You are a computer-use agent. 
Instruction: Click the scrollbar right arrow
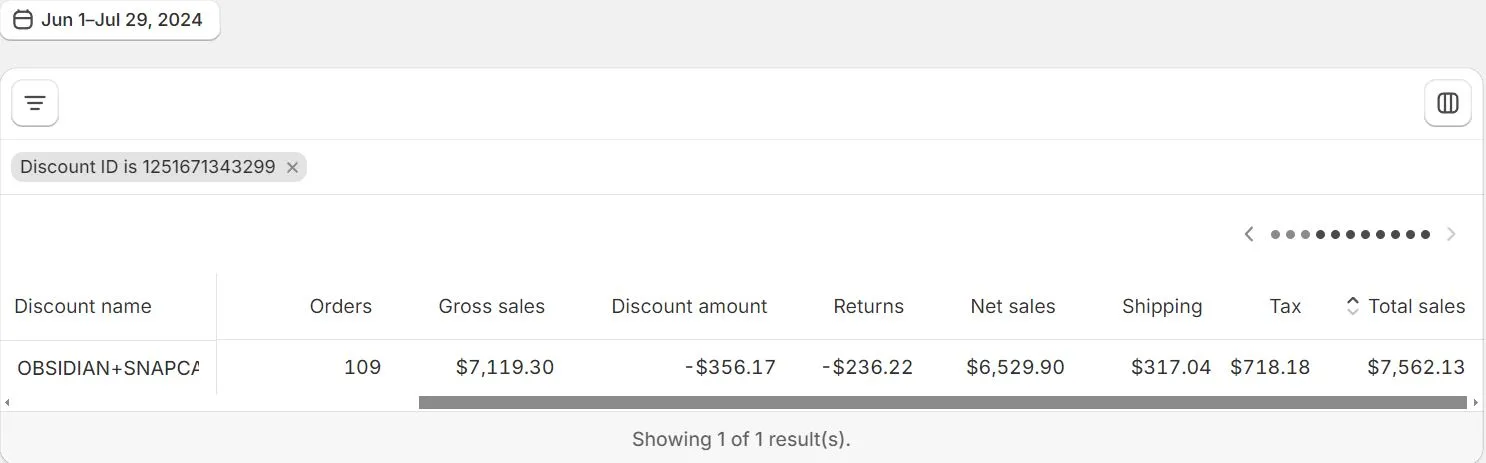click(1476, 402)
